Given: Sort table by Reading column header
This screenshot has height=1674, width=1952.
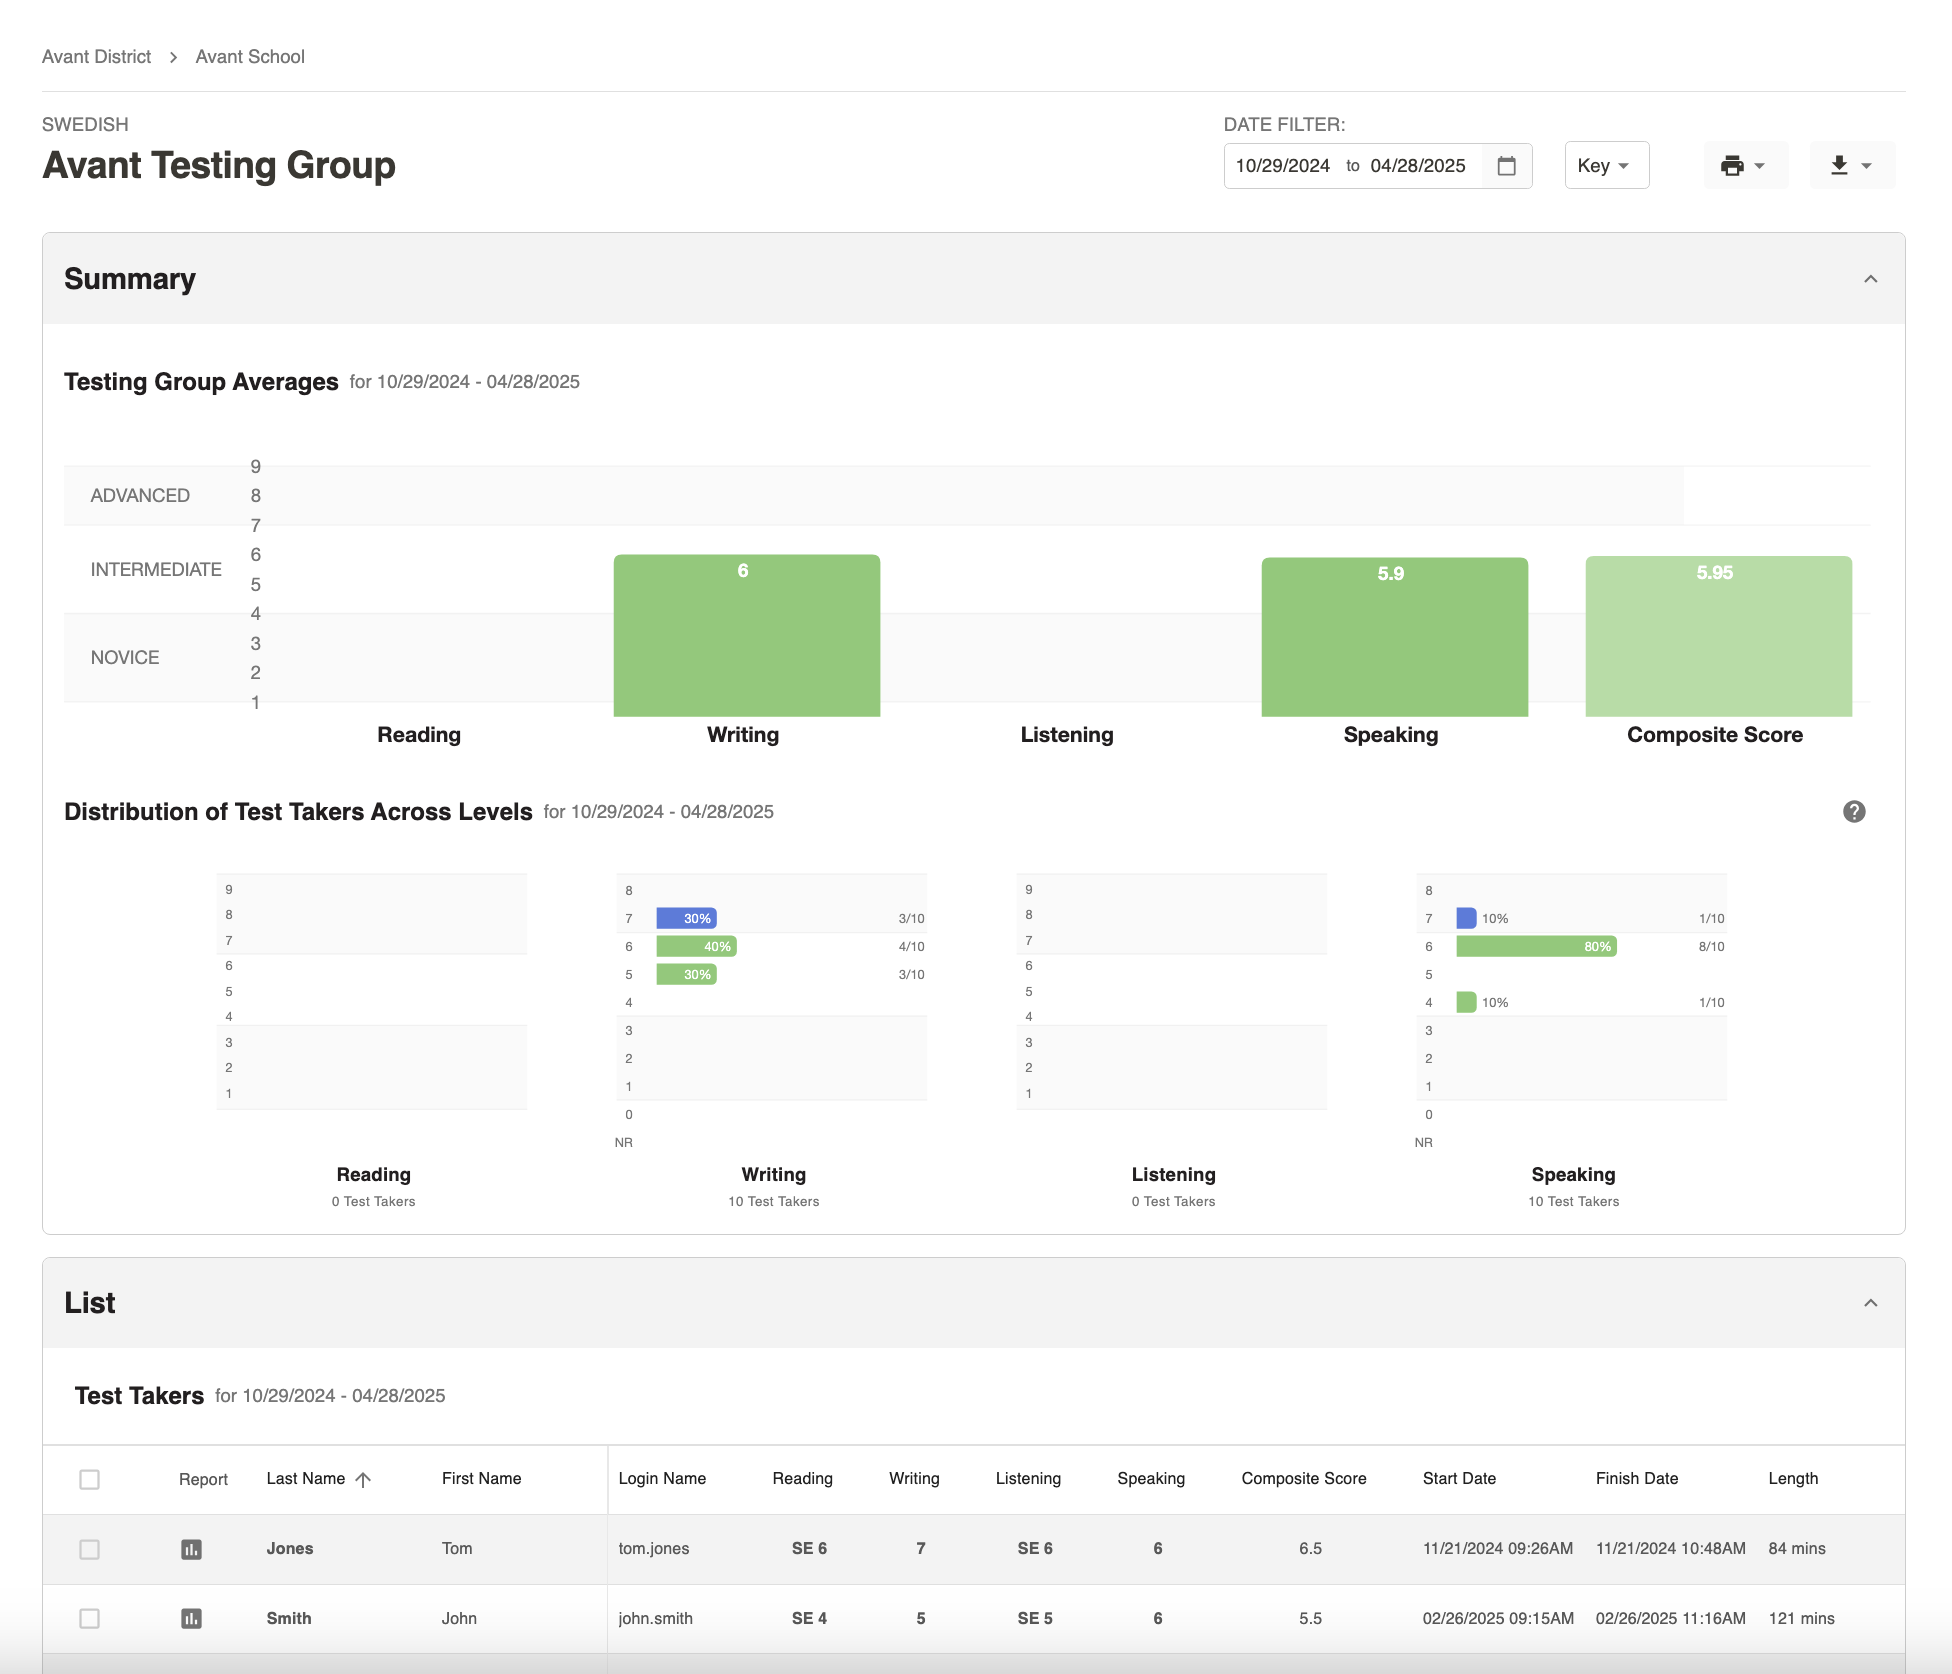Looking at the screenshot, I should [x=802, y=1479].
